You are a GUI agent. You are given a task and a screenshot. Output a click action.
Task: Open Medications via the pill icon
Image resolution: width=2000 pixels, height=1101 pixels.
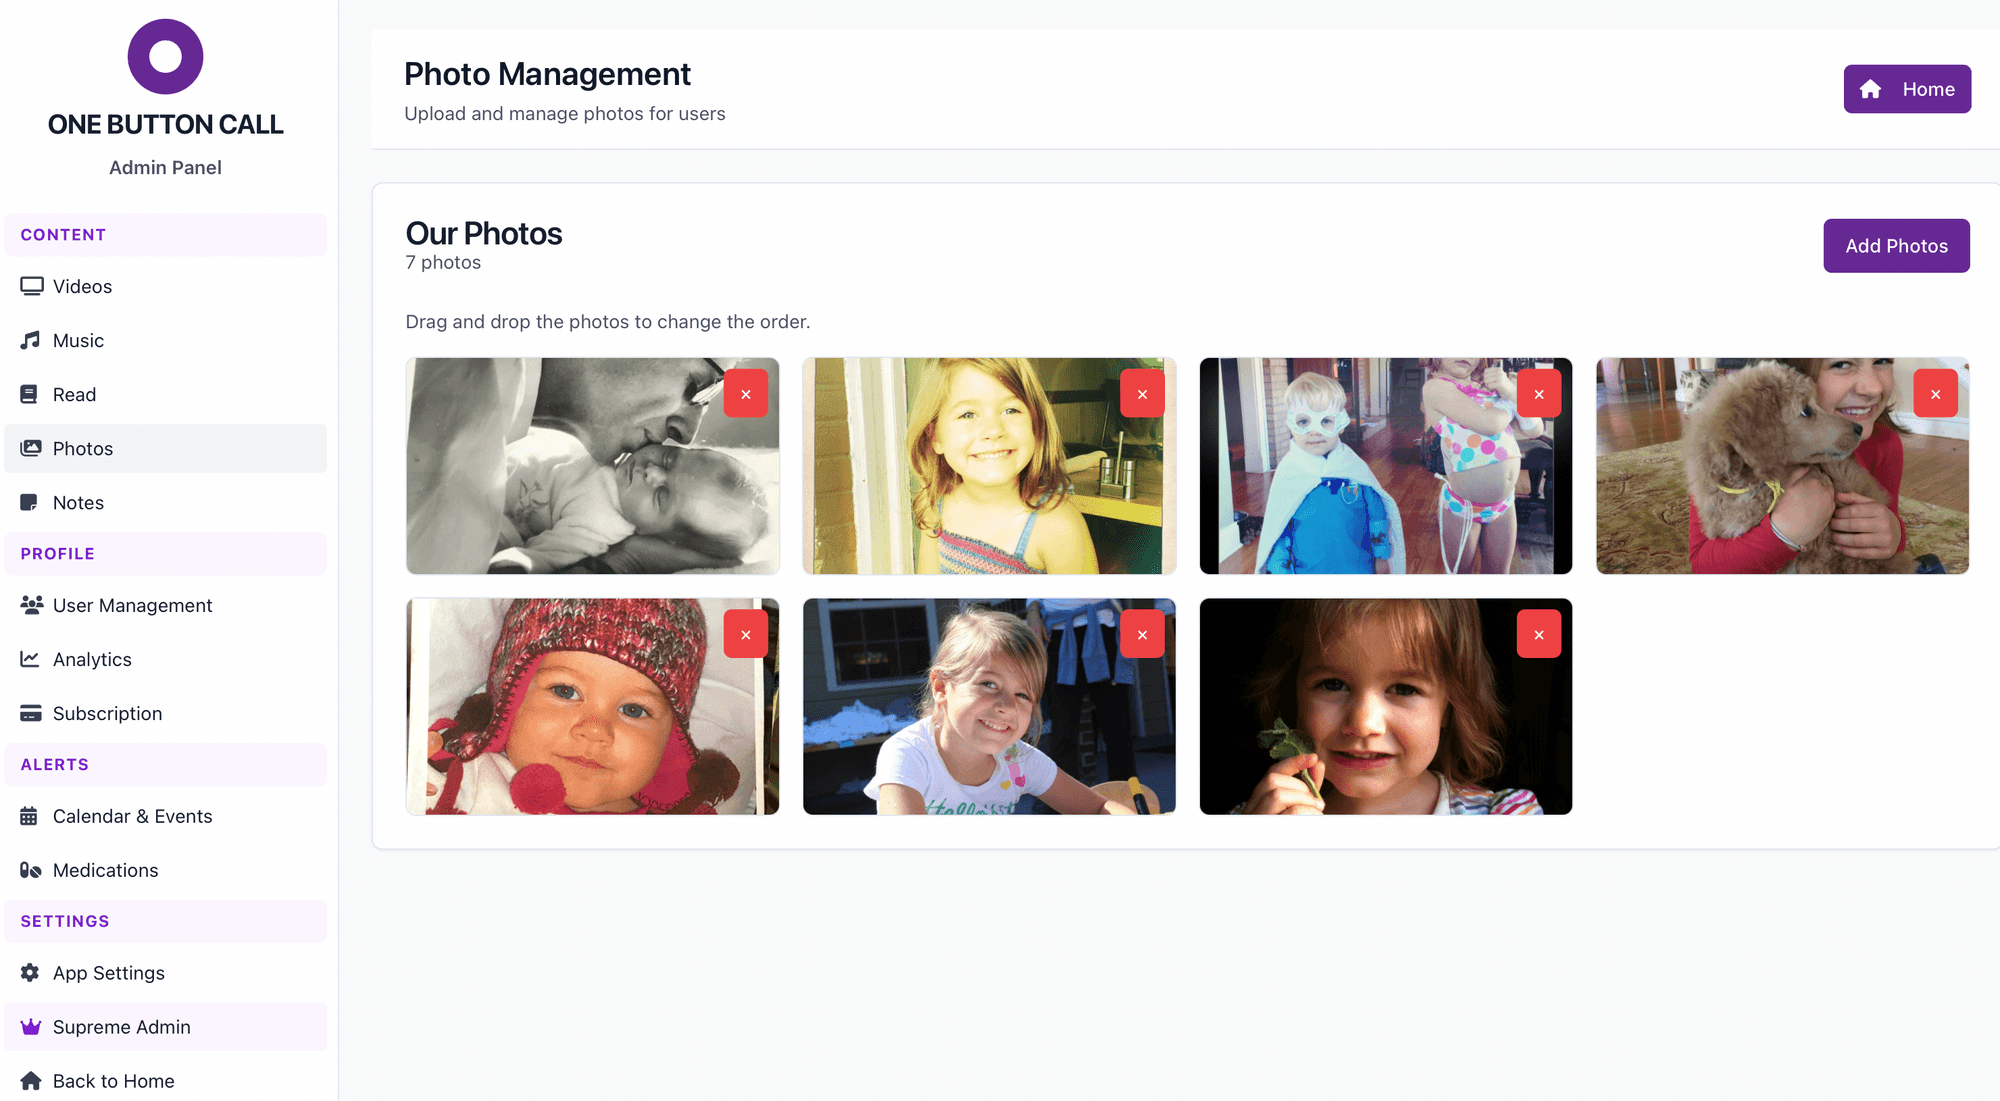click(x=30, y=870)
